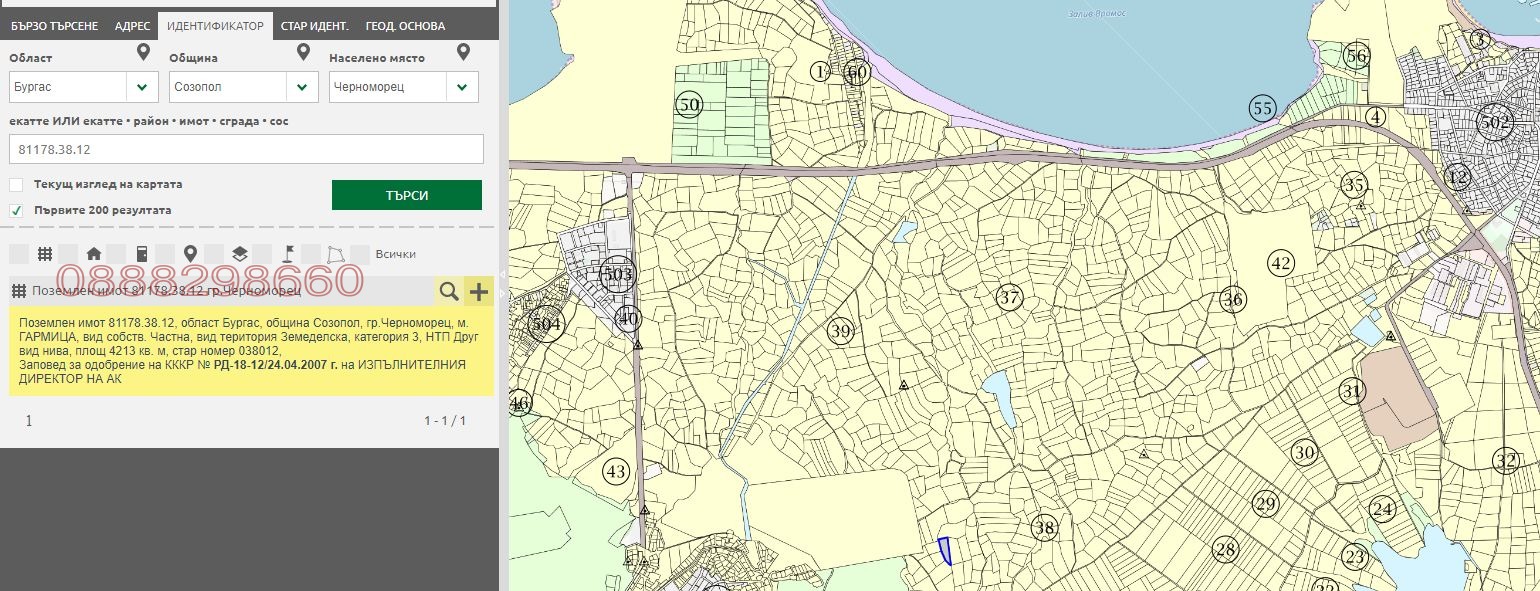The height and width of the screenshot is (591, 1540).
Task: Click the blue highlighted parcel on map
Action: (x=944, y=551)
